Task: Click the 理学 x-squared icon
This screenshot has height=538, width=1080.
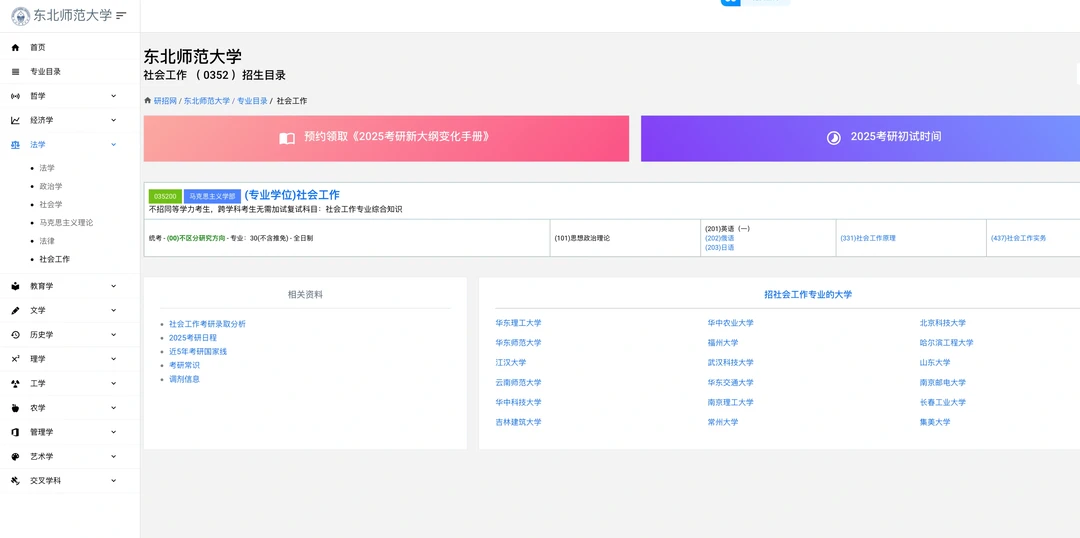Action: point(15,359)
